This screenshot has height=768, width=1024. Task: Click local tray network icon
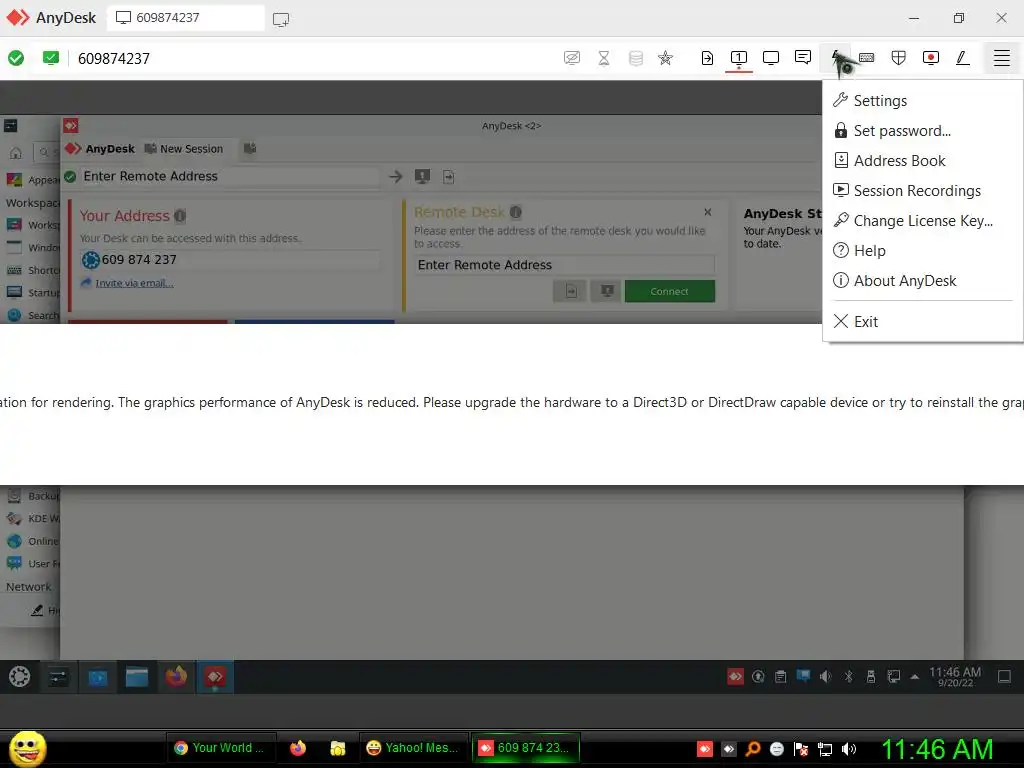click(825, 749)
